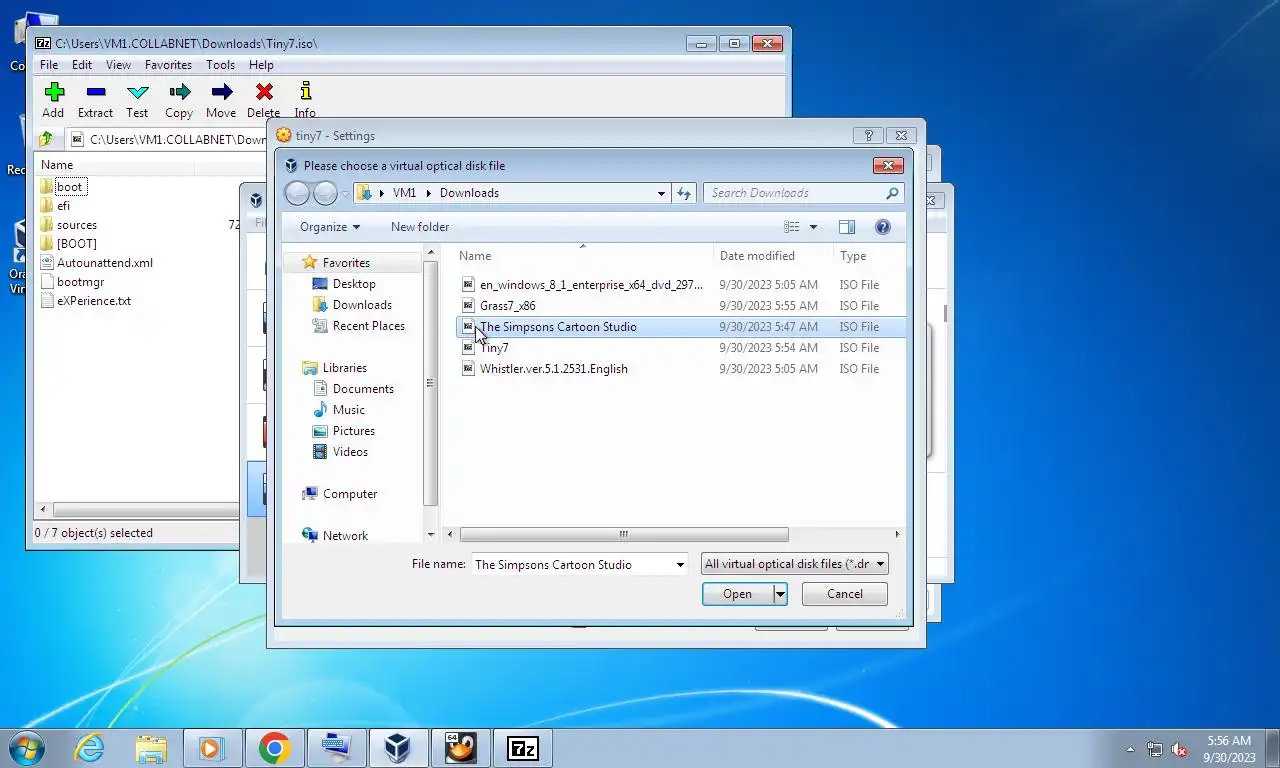Select Network in the navigation pane

pos(345,536)
